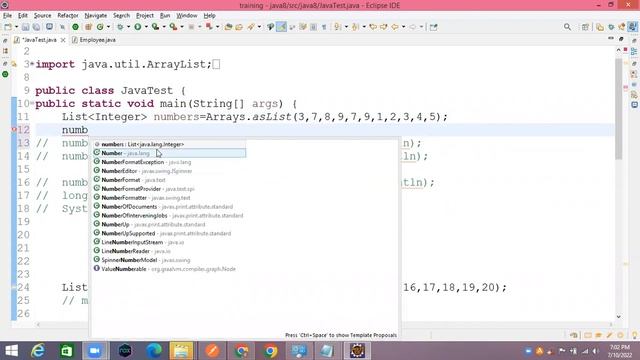Viewport: 640px width, 360px height.
Task: Open the New file dropdown arrow
Action: click(x=16, y=27)
